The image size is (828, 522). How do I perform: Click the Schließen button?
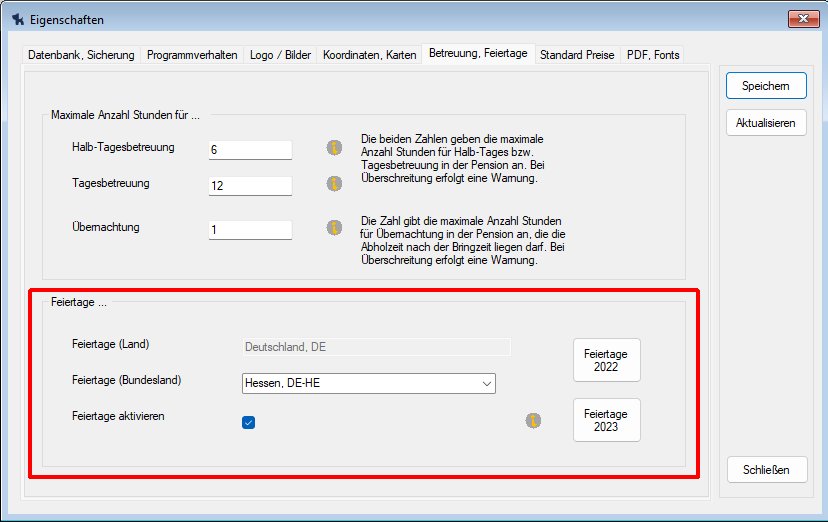tap(766, 470)
